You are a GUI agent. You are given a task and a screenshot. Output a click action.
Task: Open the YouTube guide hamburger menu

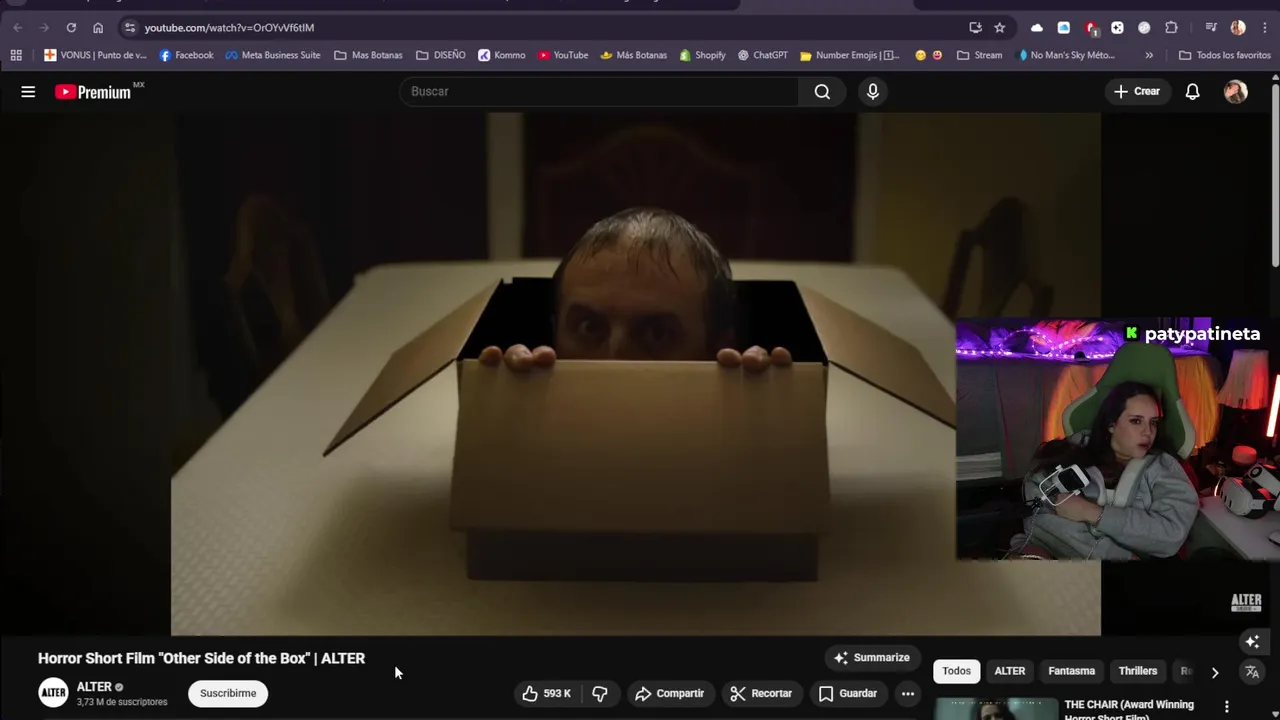tap(28, 91)
